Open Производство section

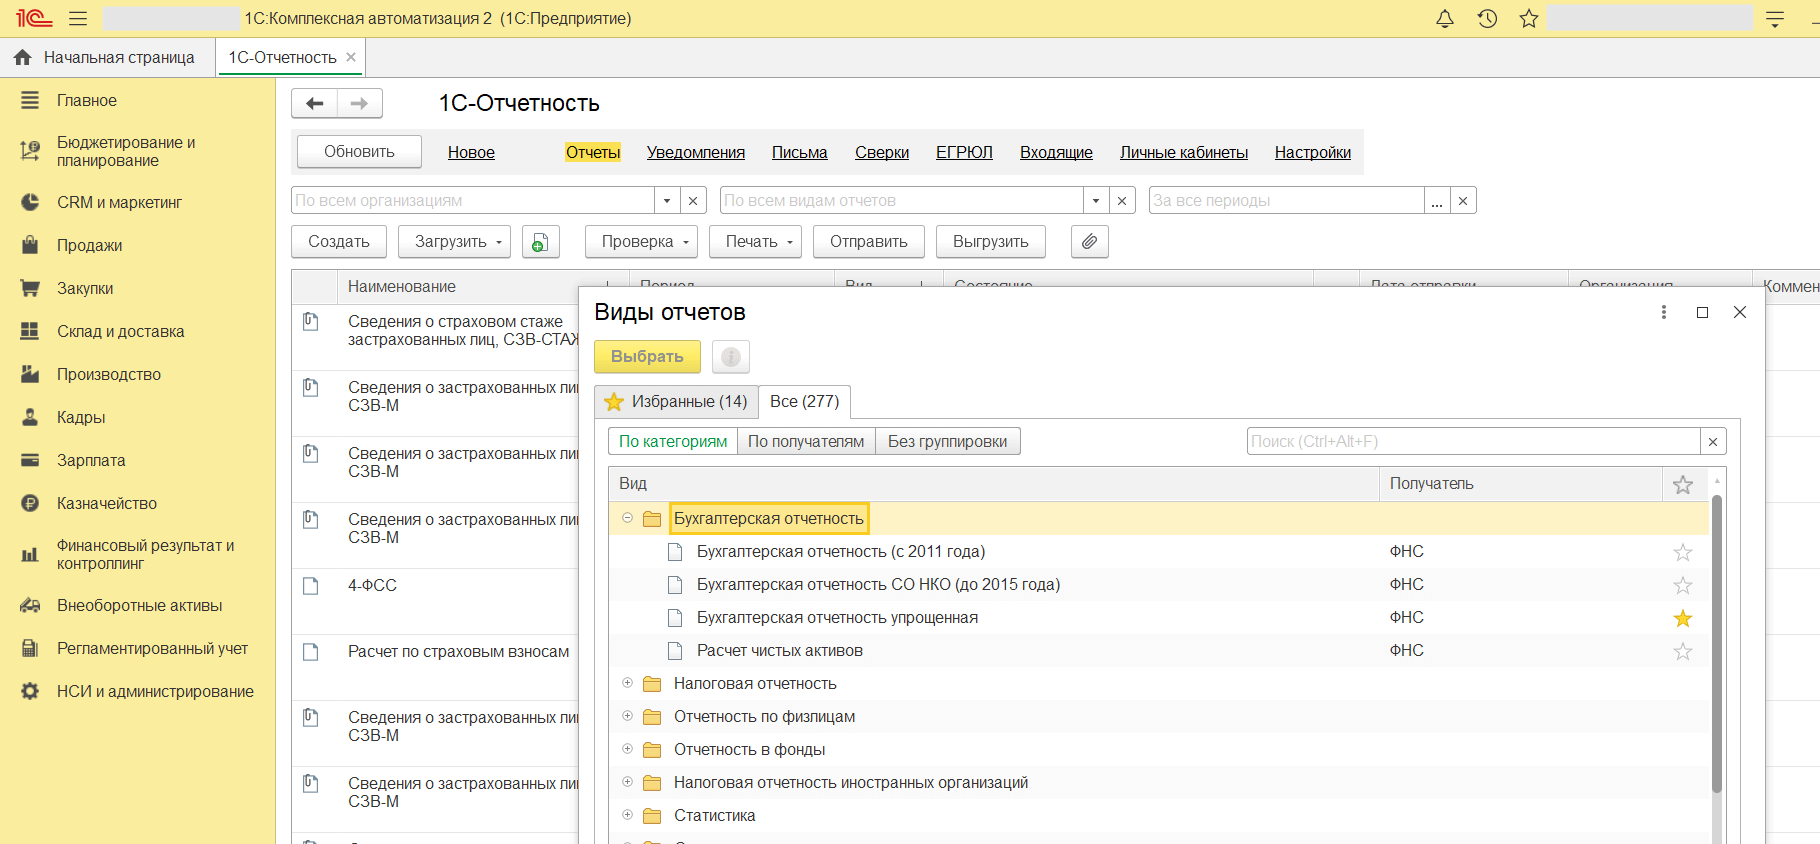pyautogui.click(x=109, y=374)
